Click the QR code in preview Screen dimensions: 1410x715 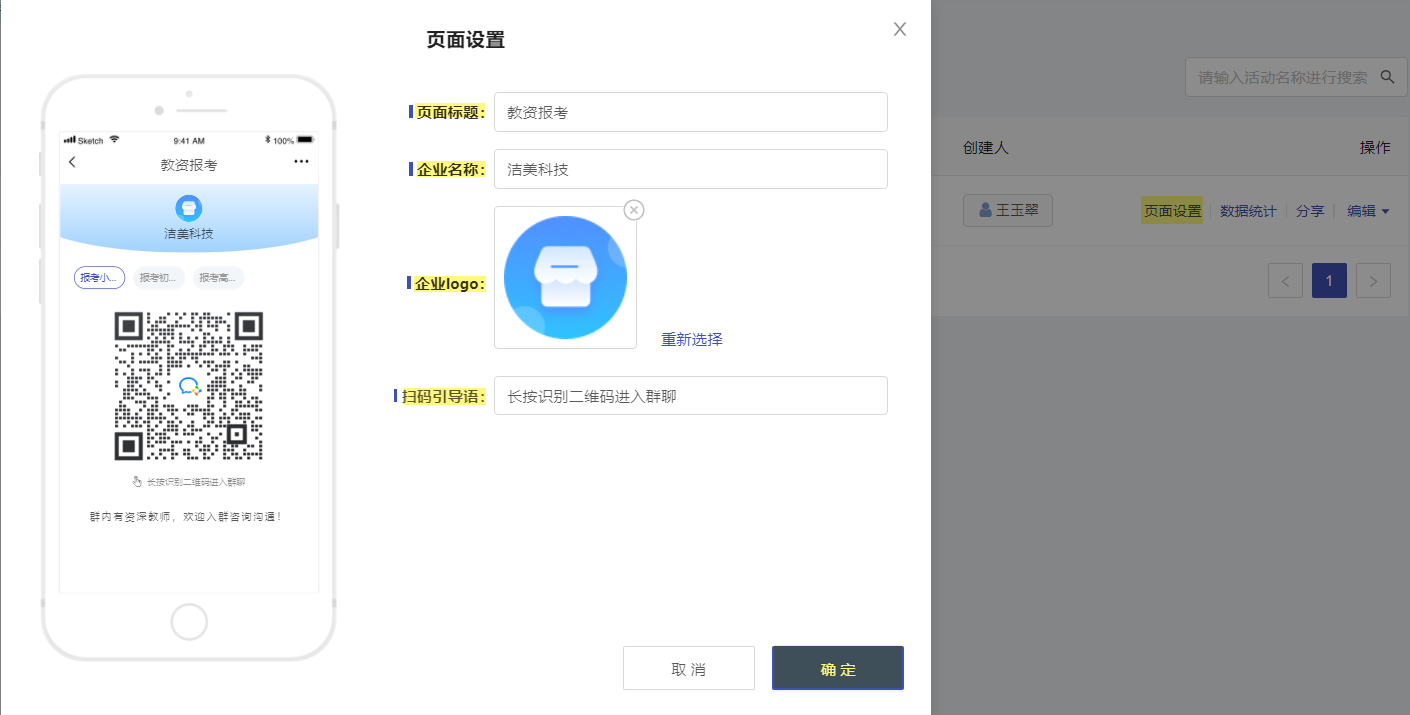(189, 386)
